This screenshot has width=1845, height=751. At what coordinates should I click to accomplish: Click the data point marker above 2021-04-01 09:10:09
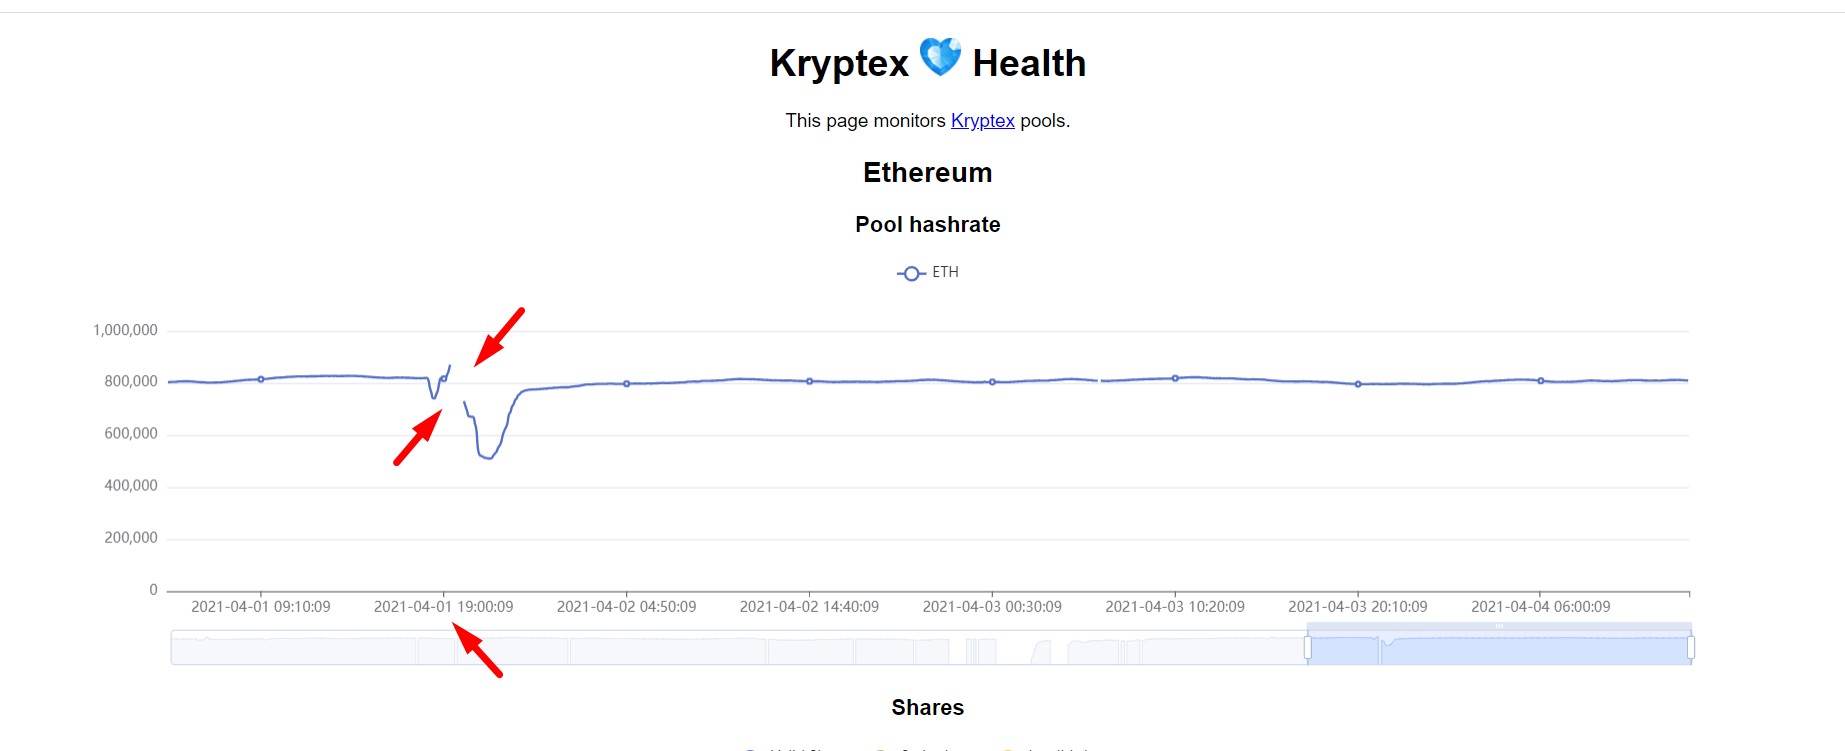[261, 379]
